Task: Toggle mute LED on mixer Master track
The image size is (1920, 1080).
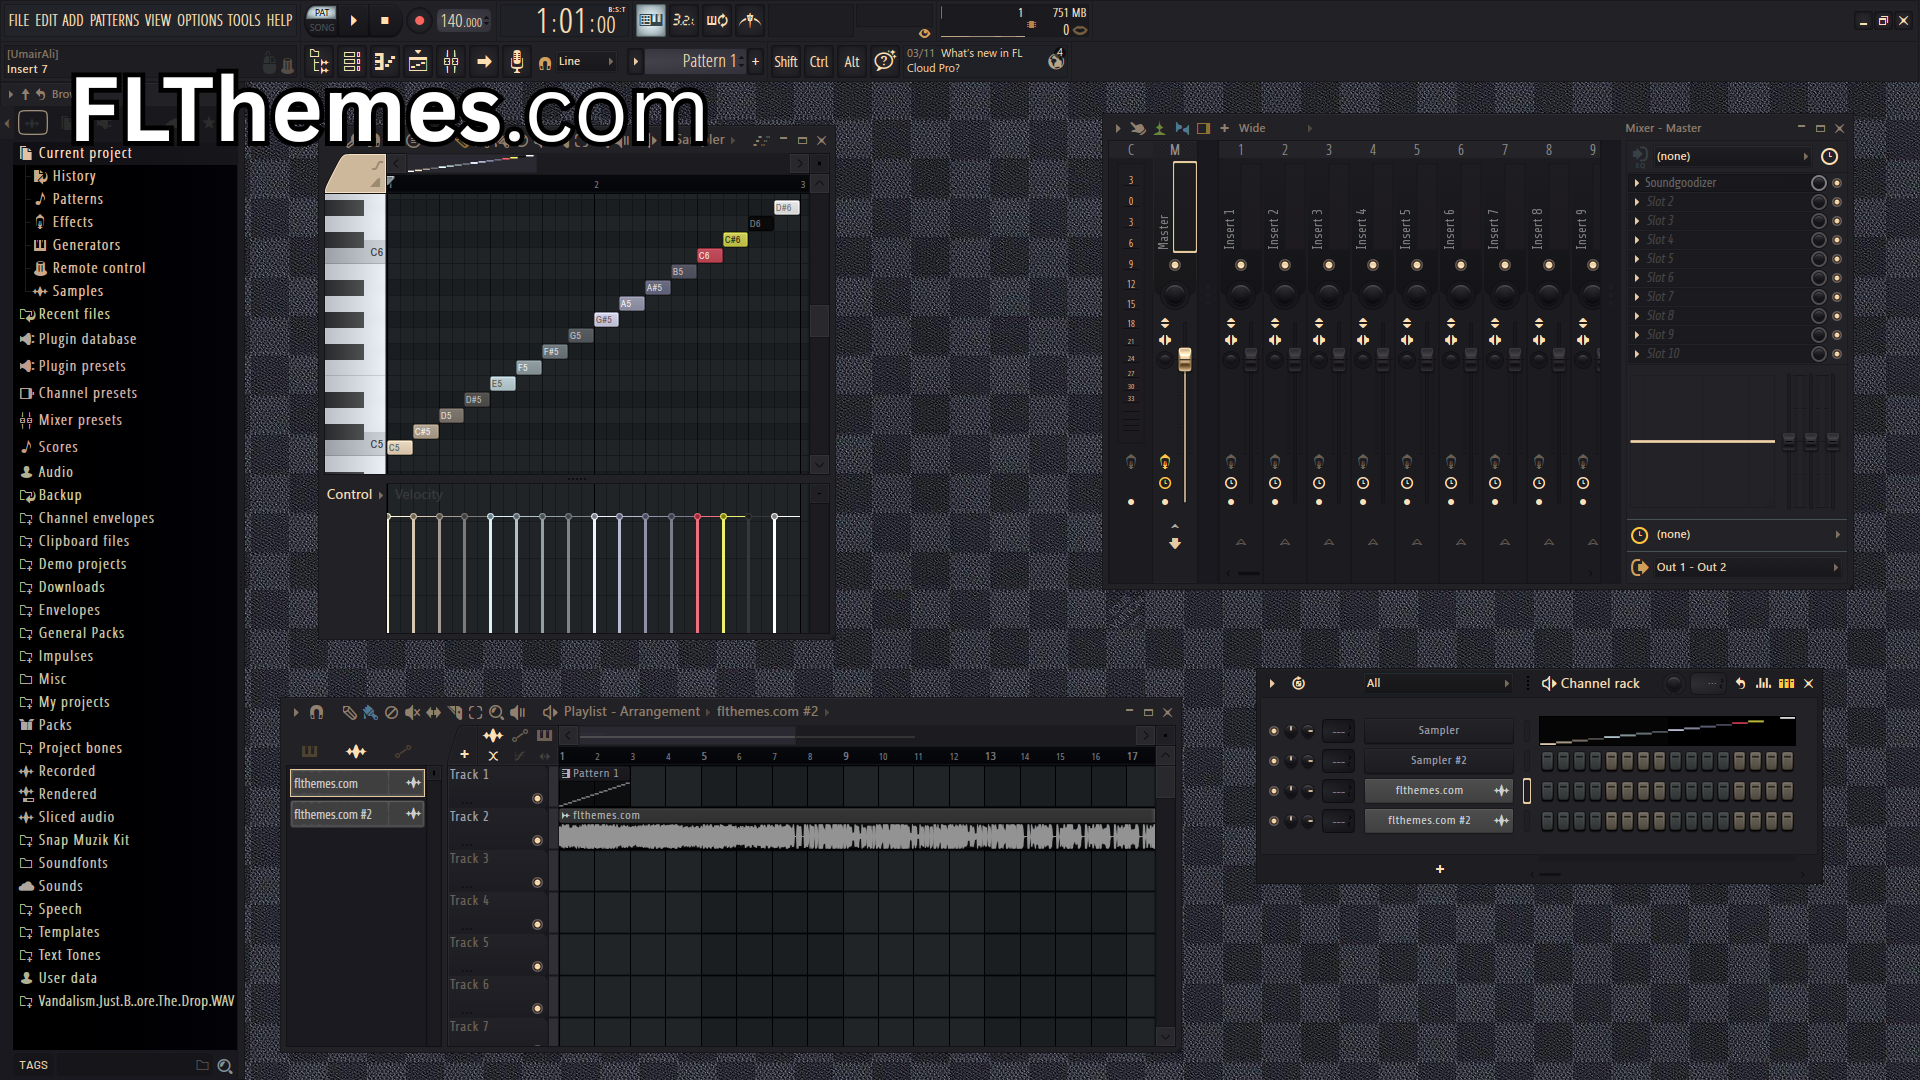Action: (x=1175, y=265)
